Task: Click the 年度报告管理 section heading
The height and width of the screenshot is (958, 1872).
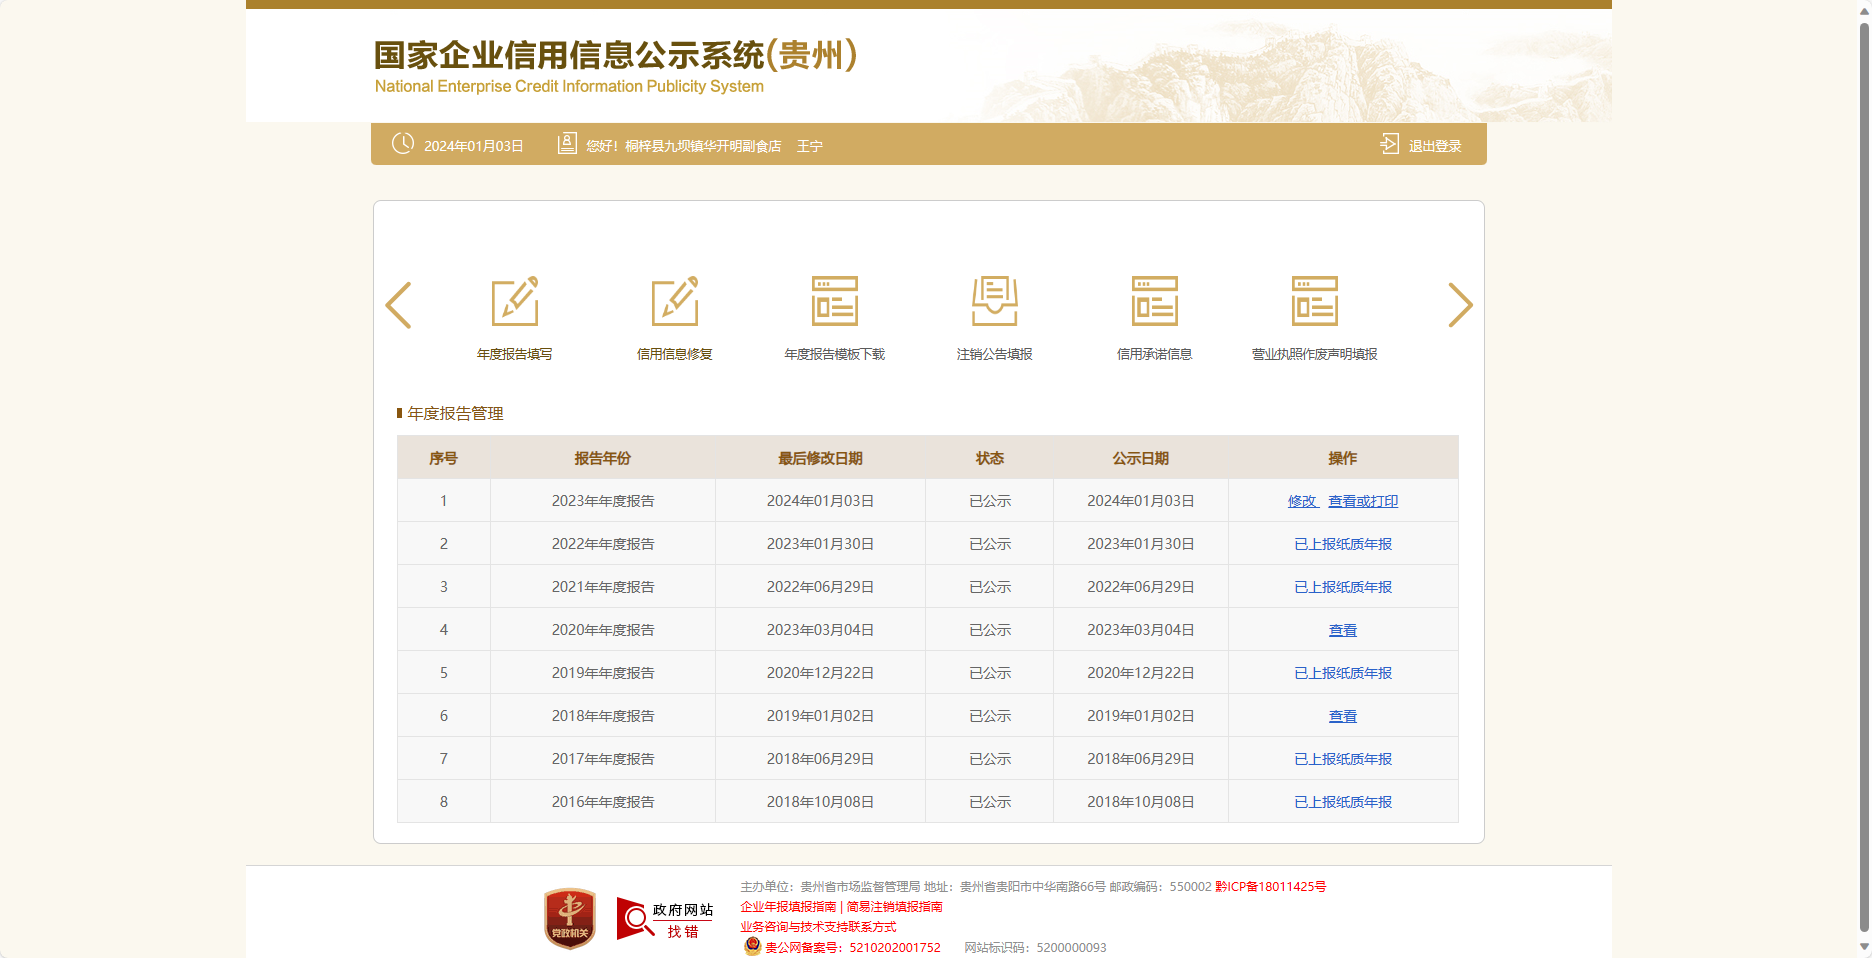Action: pos(455,413)
